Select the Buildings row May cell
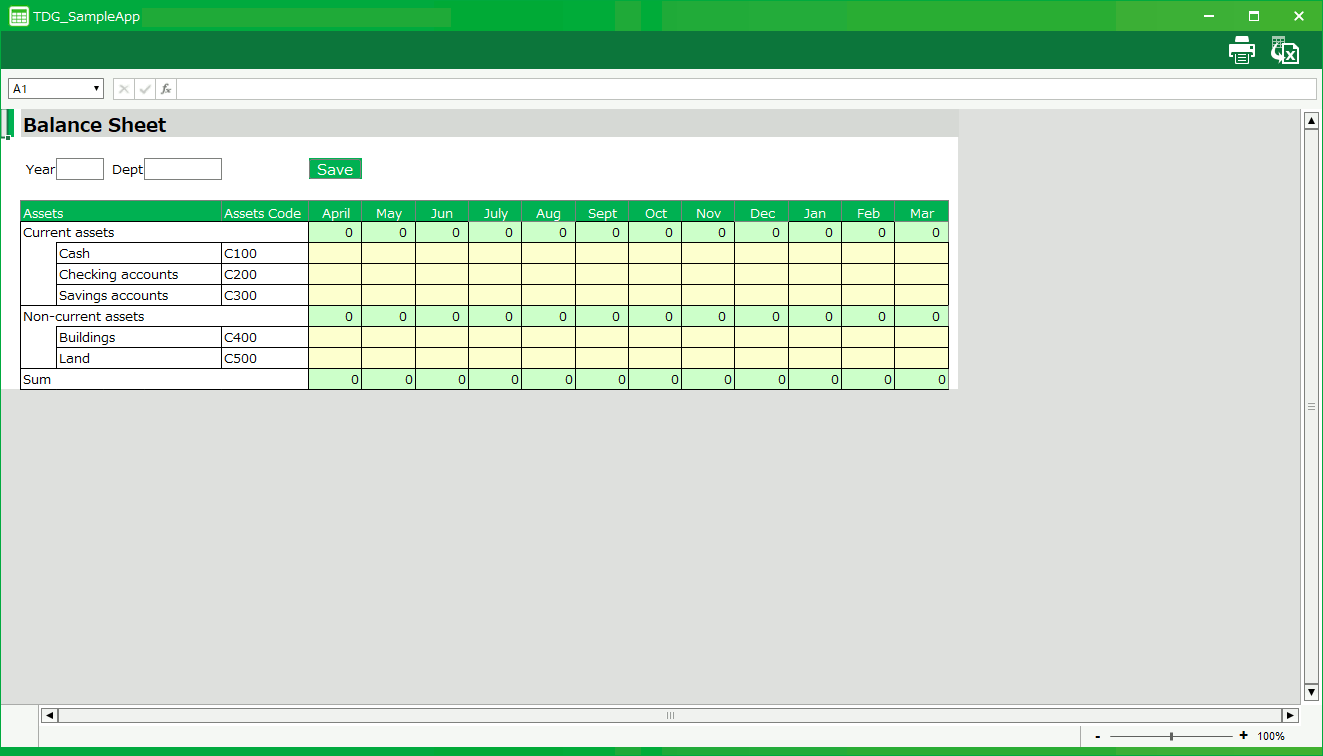The width and height of the screenshot is (1323, 756). [x=388, y=337]
